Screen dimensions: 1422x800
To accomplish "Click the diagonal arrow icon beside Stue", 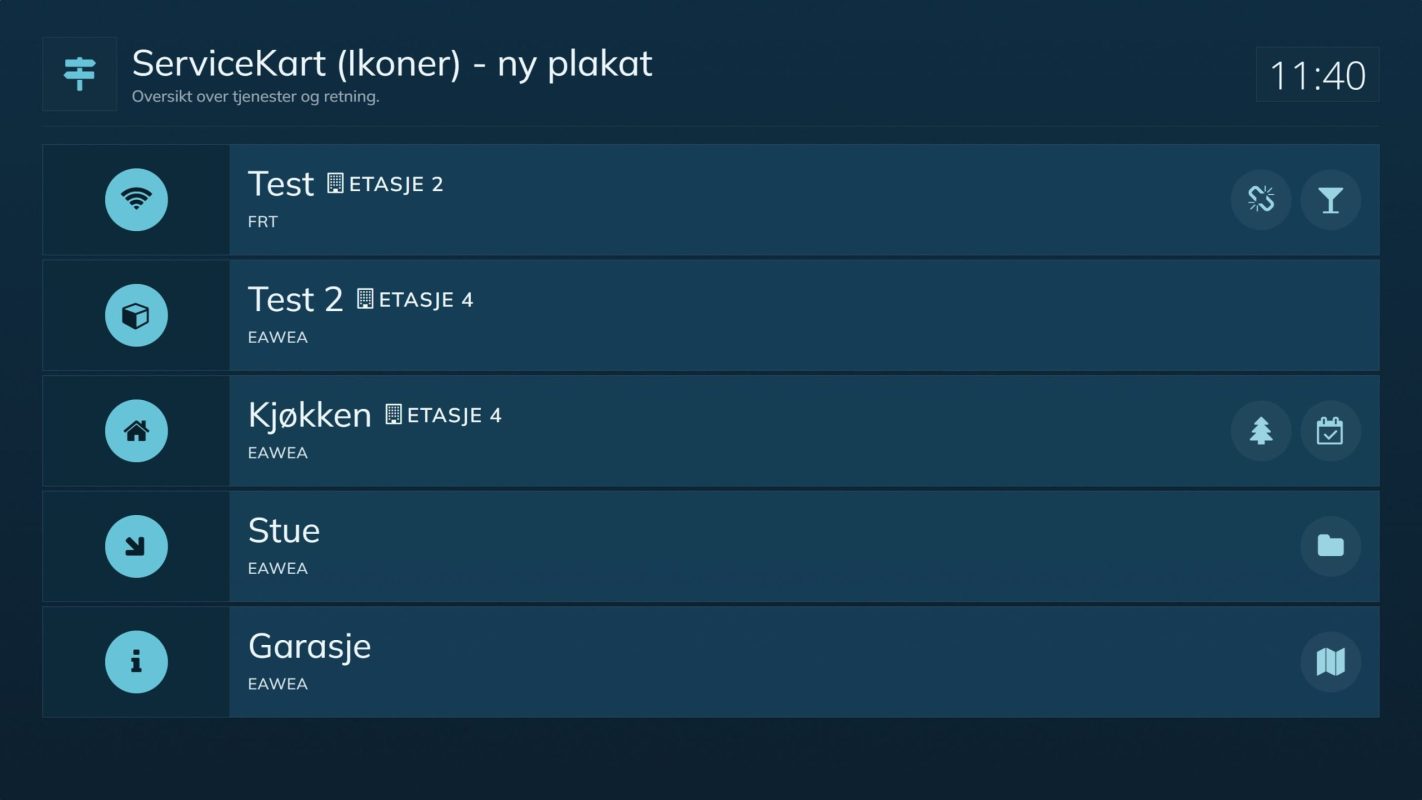I will [x=136, y=547].
